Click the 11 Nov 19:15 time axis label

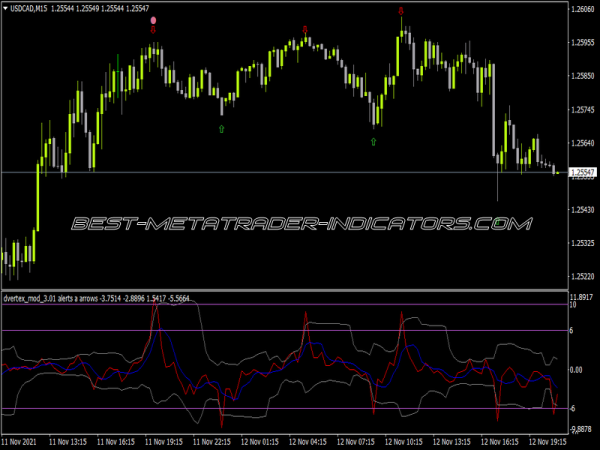click(x=164, y=442)
